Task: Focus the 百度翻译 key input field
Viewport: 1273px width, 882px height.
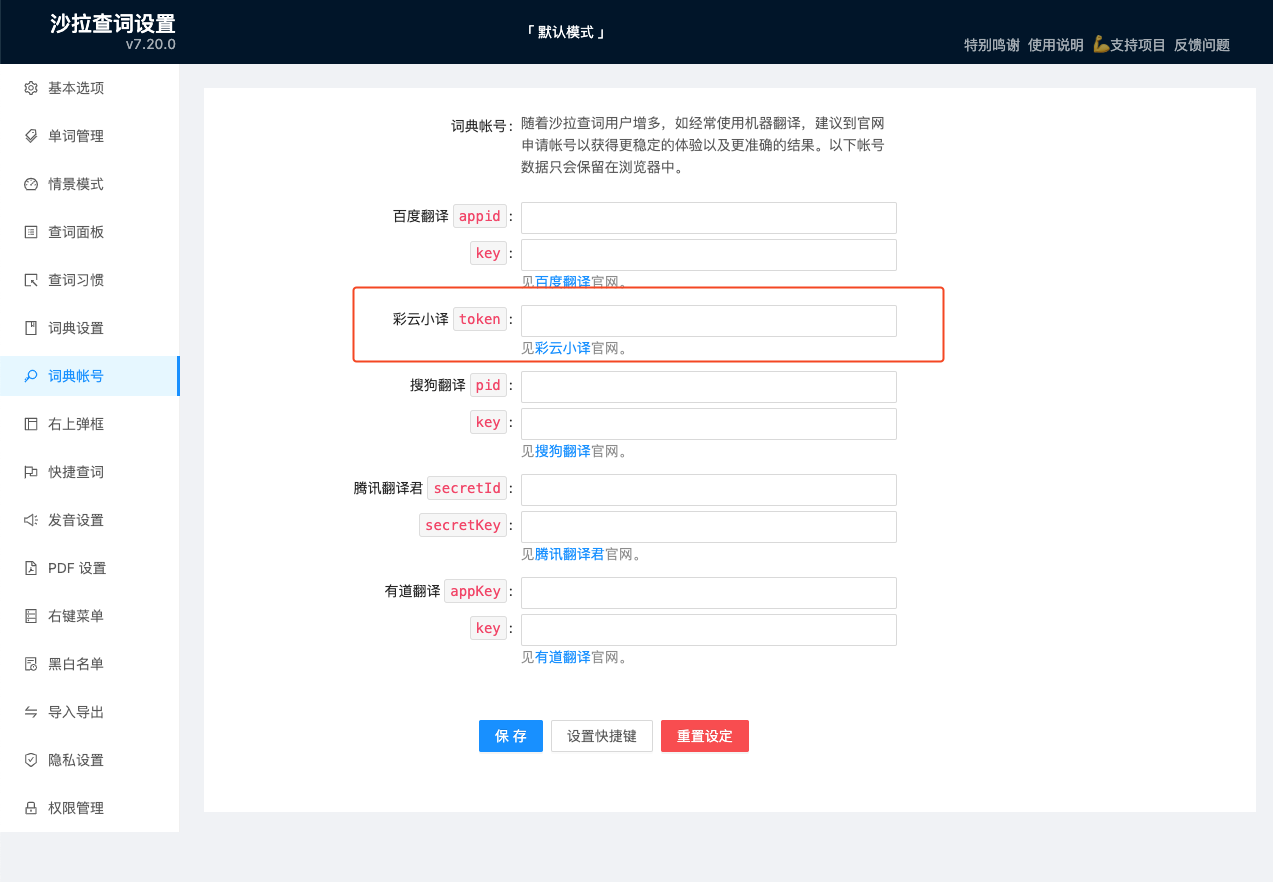Action: [709, 255]
